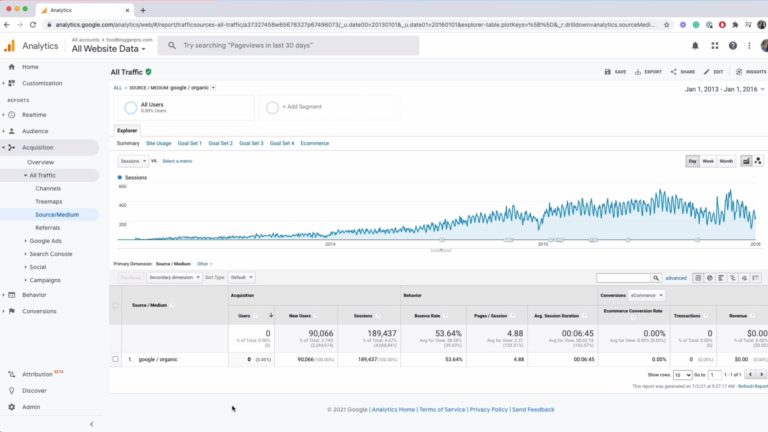
Task: Open the Privacy Policy footer link
Action: click(488, 409)
